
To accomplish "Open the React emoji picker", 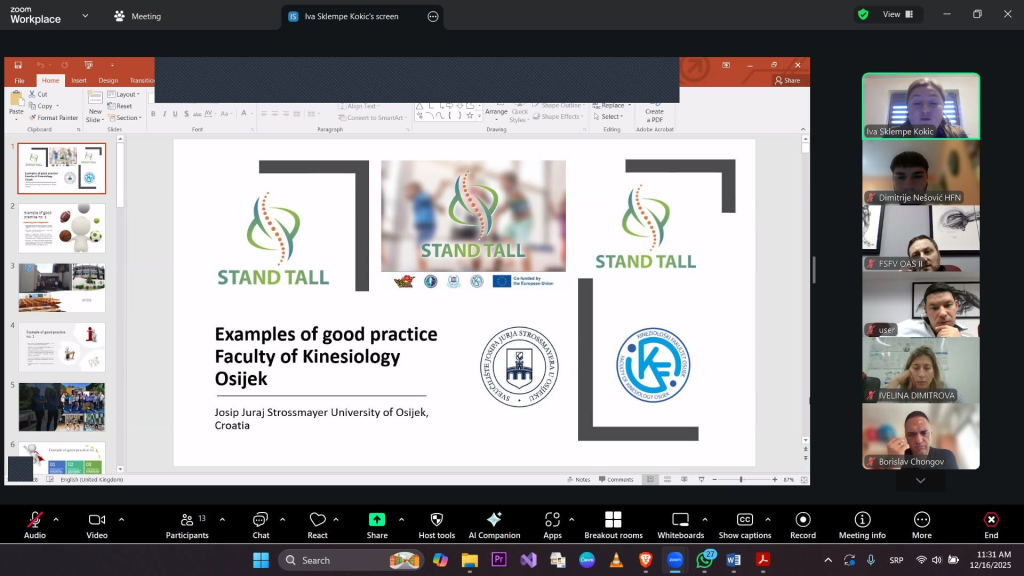I will tap(317, 525).
